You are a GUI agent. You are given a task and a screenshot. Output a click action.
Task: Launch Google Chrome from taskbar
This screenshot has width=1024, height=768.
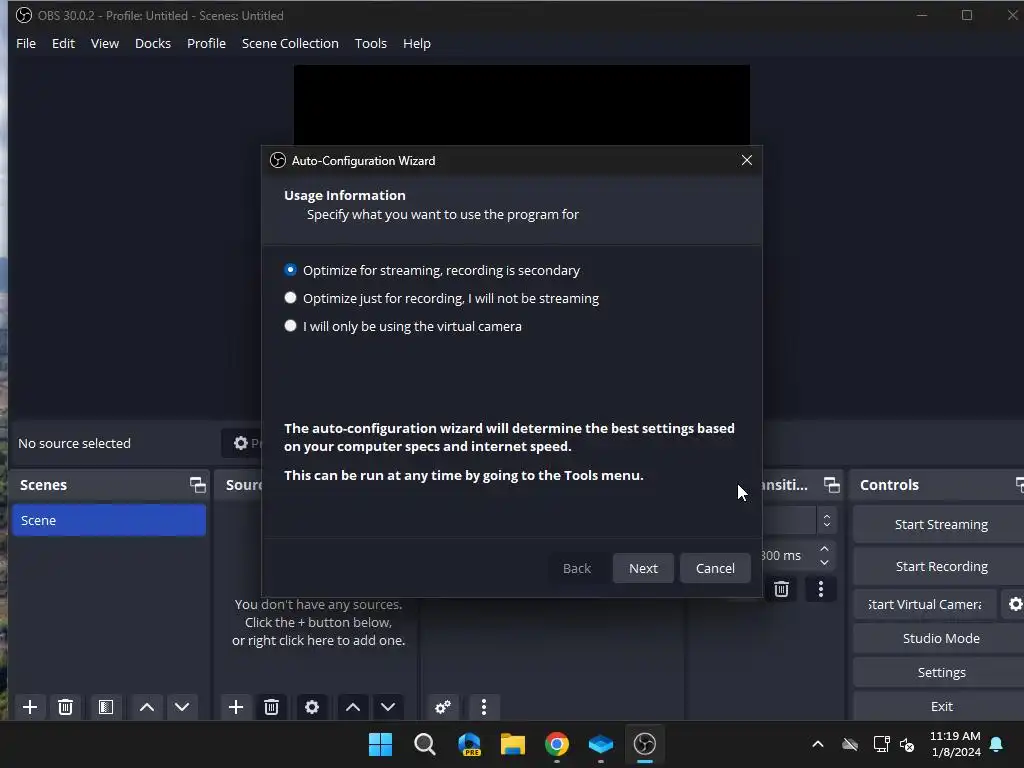coord(556,744)
